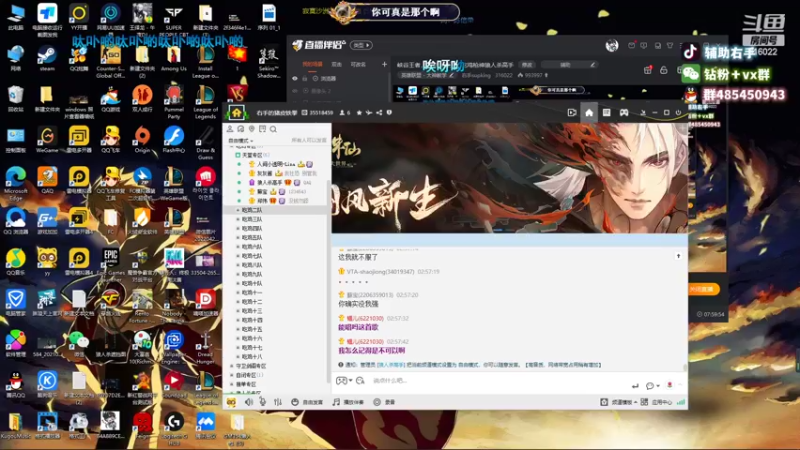Open the Steam desktop icon
The image size is (800, 450).
(x=47, y=58)
